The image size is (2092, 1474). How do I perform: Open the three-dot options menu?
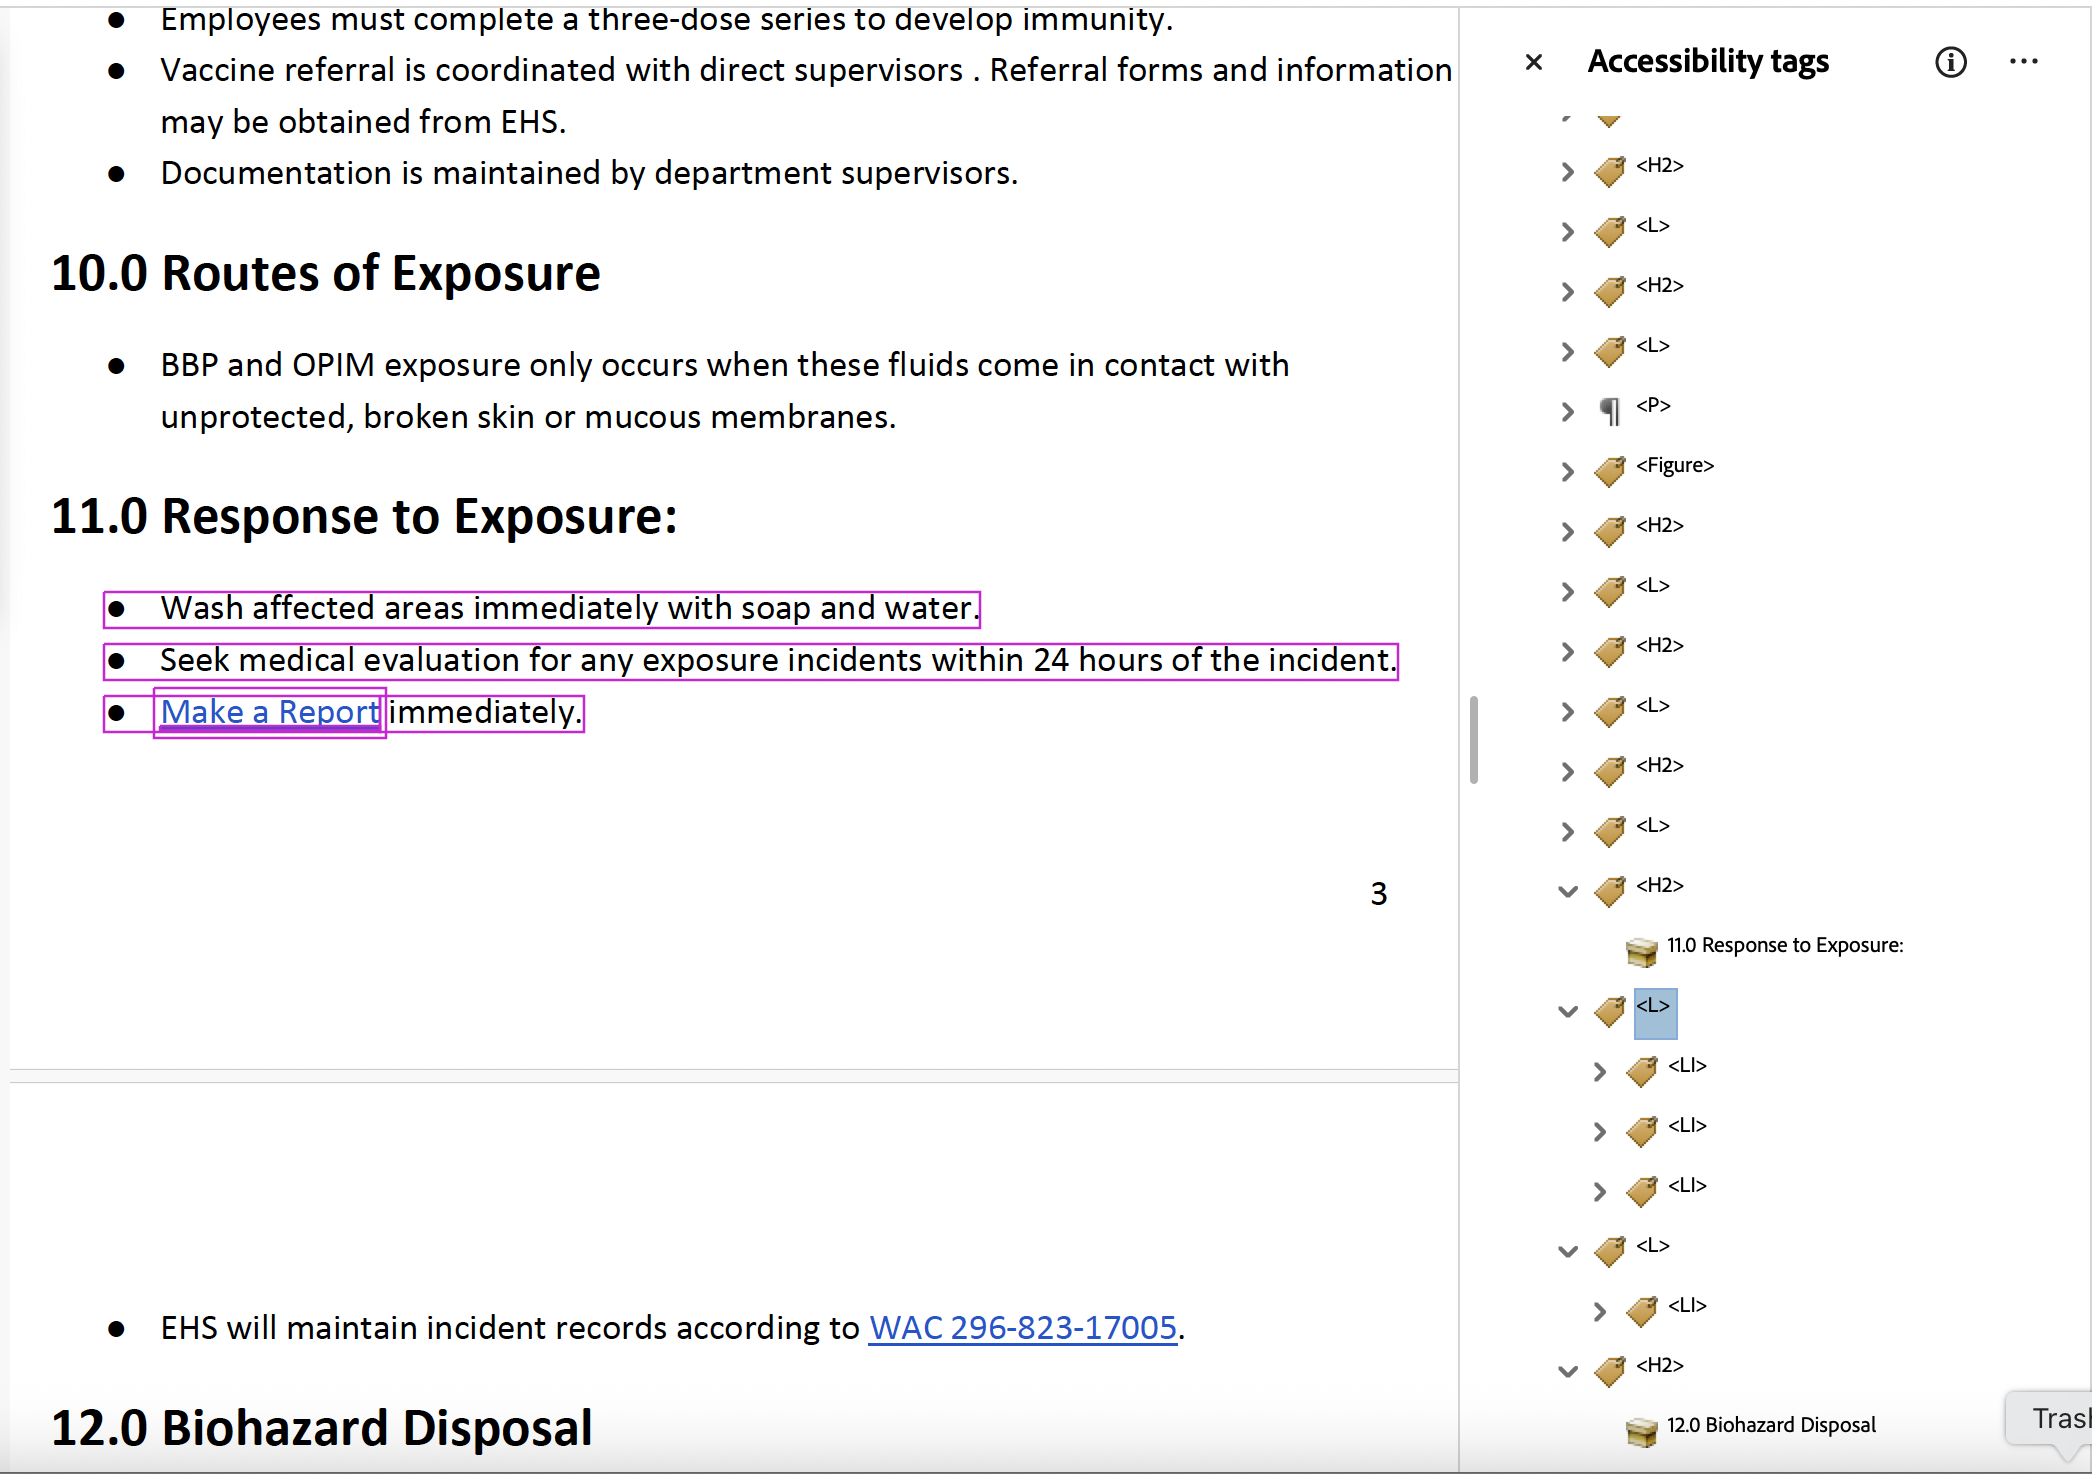pyautogui.click(x=2023, y=62)
